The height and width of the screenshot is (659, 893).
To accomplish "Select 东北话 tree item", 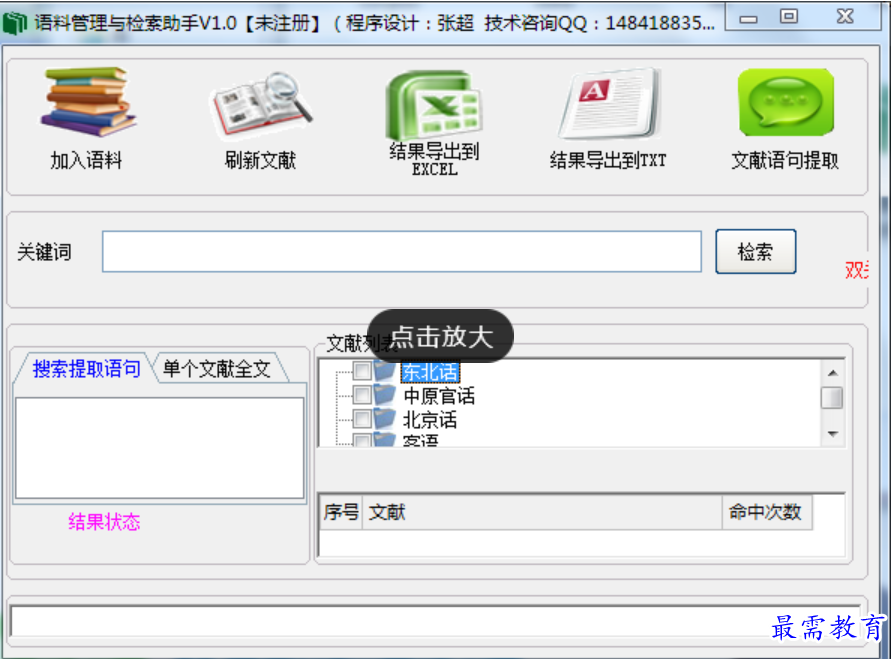I will coord(430,372).
